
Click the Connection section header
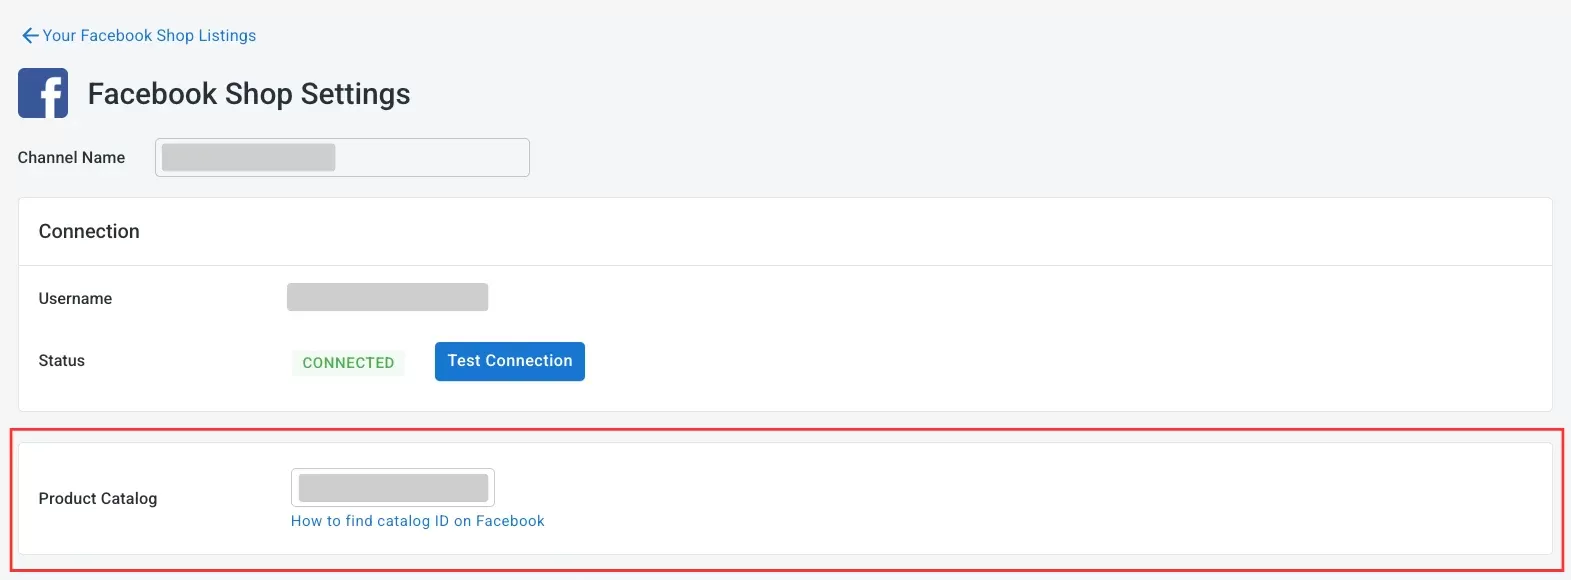[x=89, y=231]
